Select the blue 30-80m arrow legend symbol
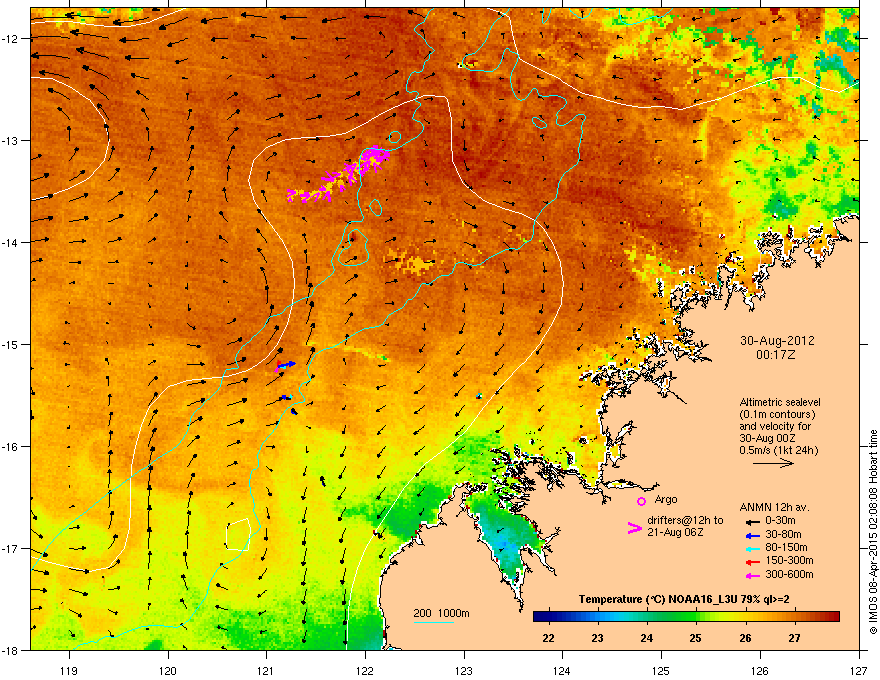 pyautogui.click(x=752, y=536)
